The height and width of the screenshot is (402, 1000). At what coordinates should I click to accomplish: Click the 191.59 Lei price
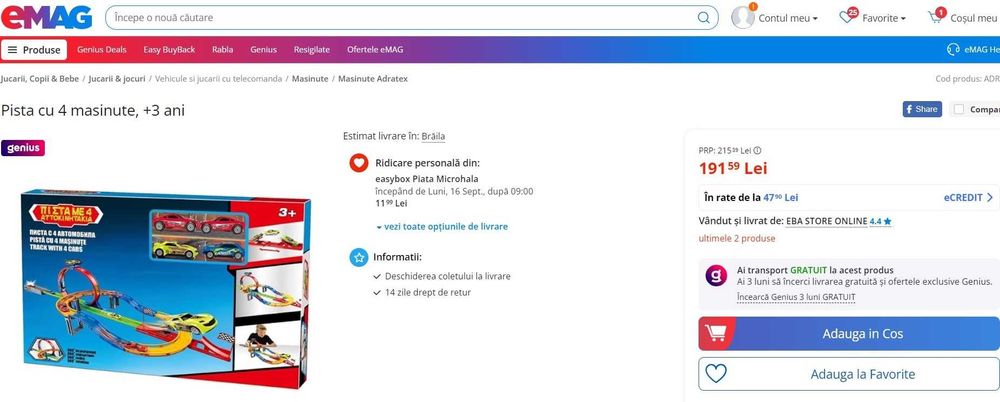coord(733,168)
